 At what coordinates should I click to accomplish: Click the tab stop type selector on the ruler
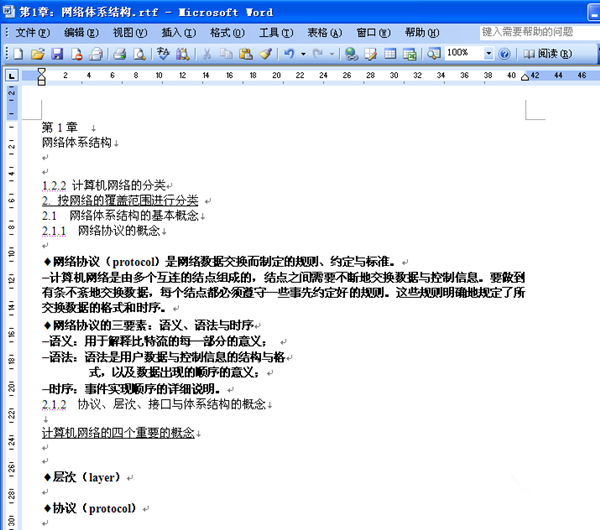12,76
